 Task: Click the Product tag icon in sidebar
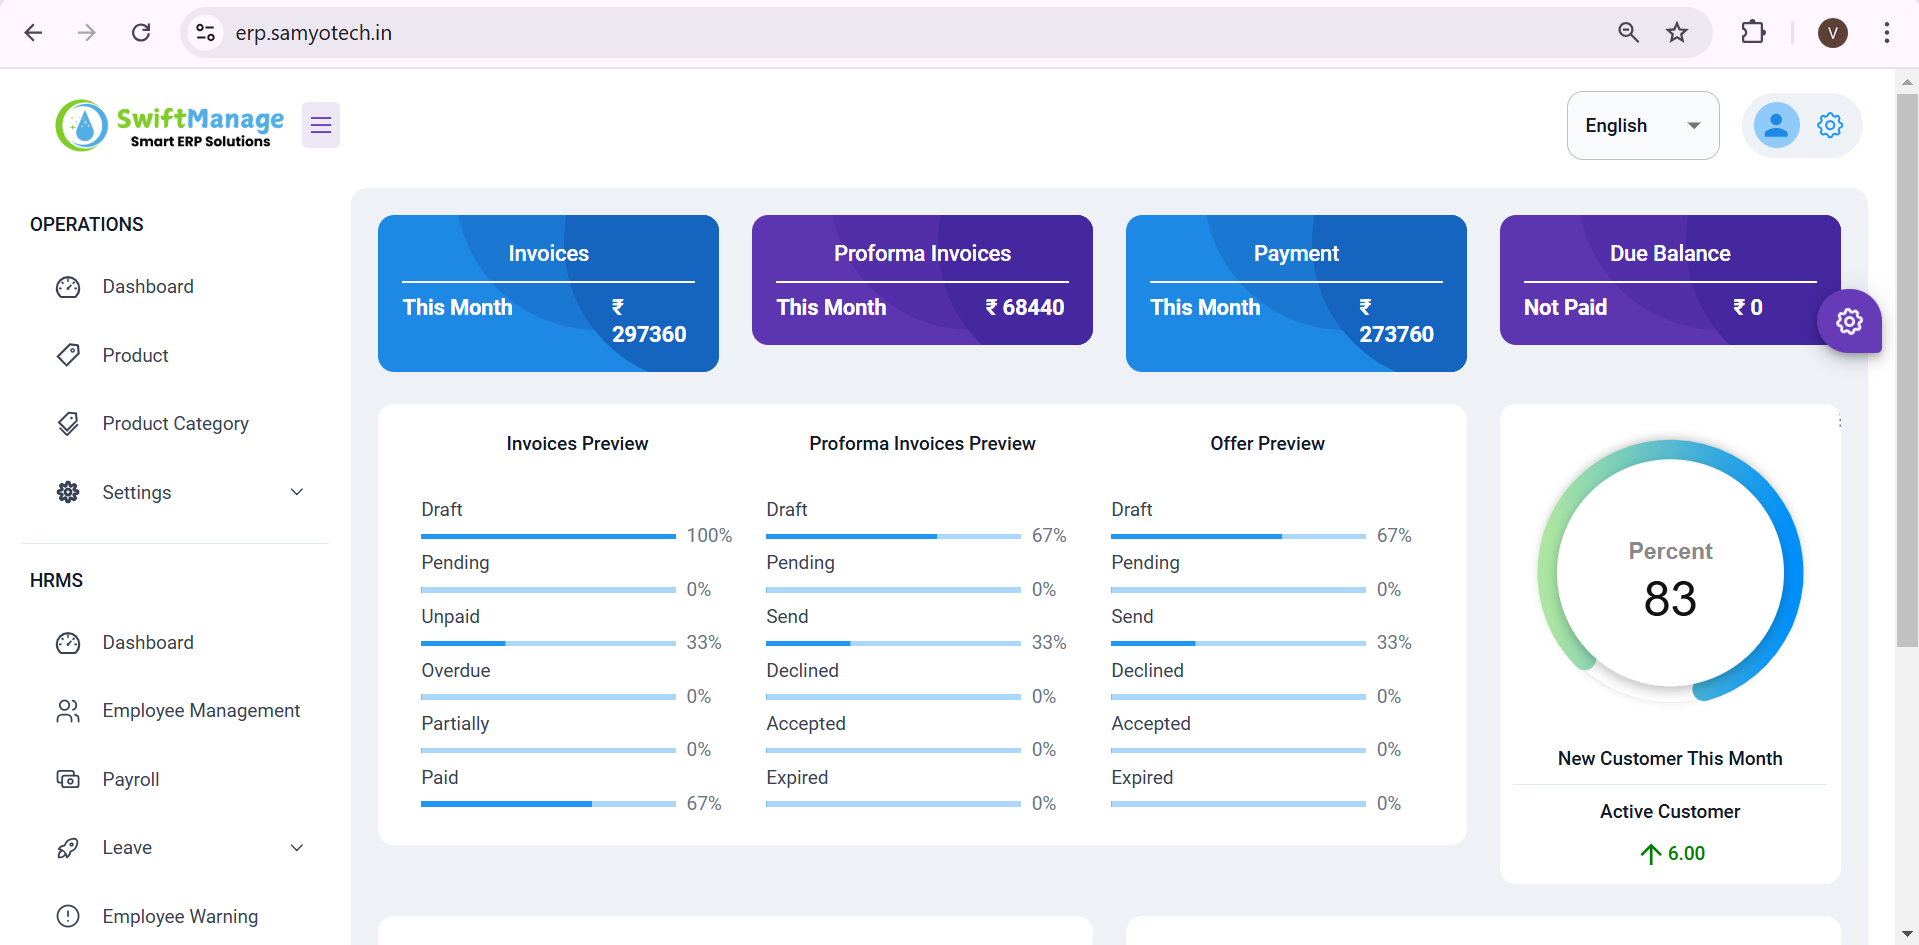click(x=68, y=355)
